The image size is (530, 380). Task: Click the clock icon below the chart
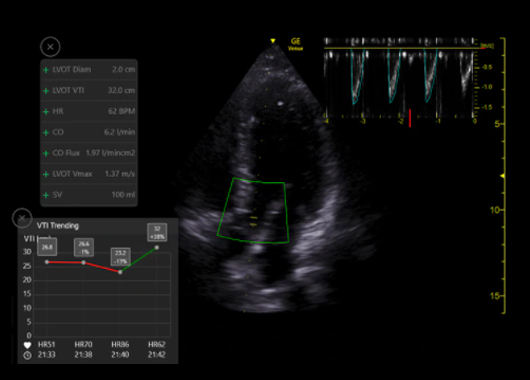click(27, 355)
